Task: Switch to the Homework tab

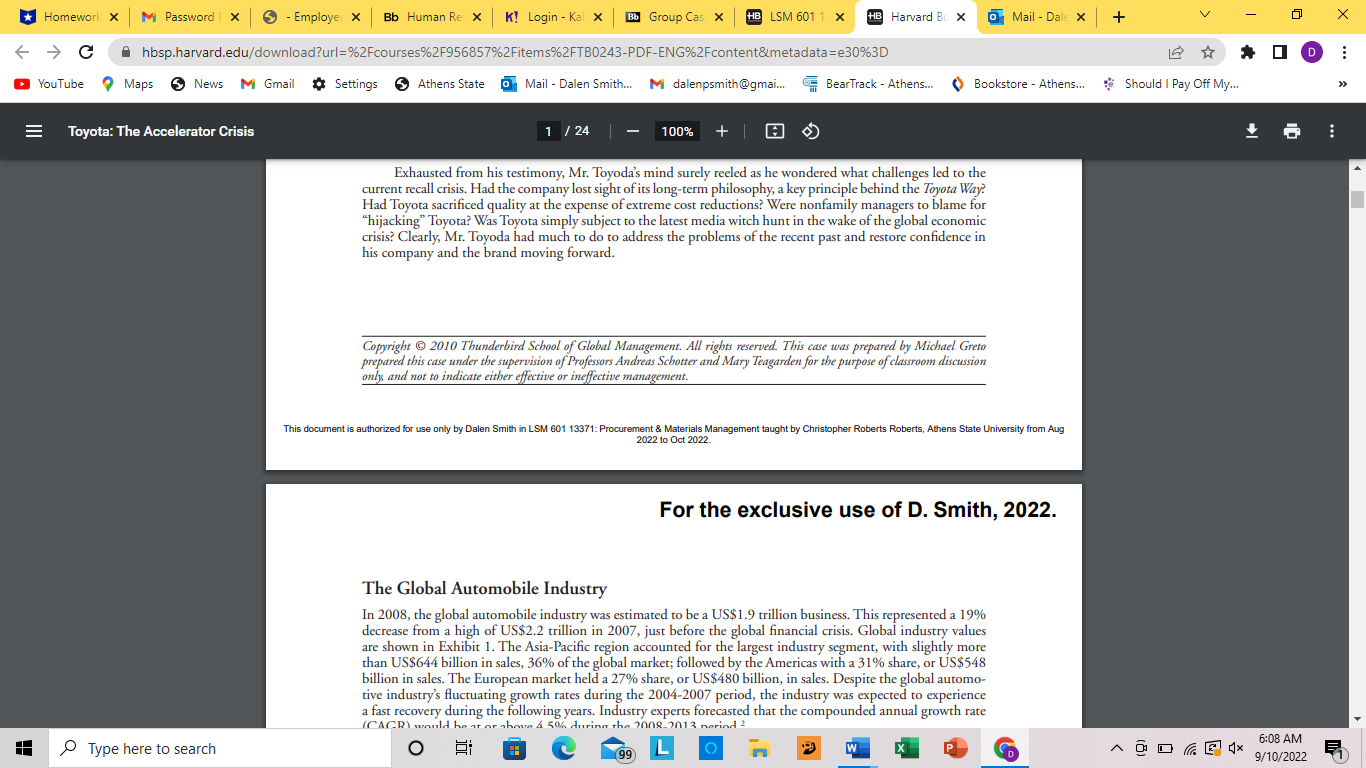Action: [70, 17]
